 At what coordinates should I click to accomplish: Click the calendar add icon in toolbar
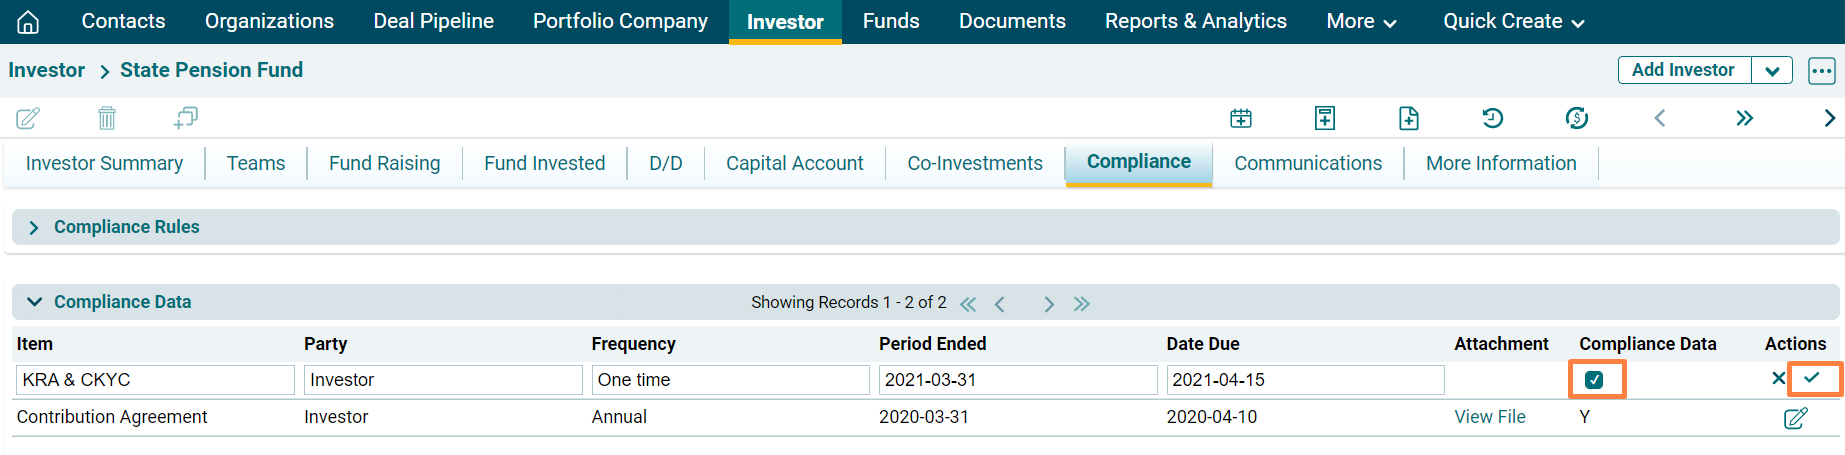(x=1240, y=118)
